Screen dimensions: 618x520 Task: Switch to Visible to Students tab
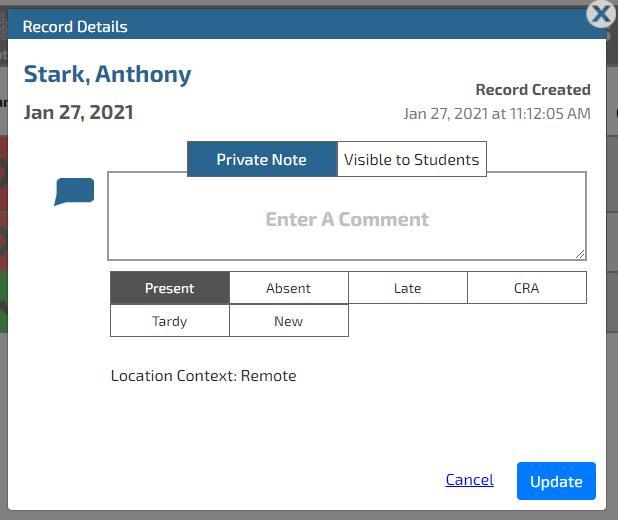coord(412,159)
